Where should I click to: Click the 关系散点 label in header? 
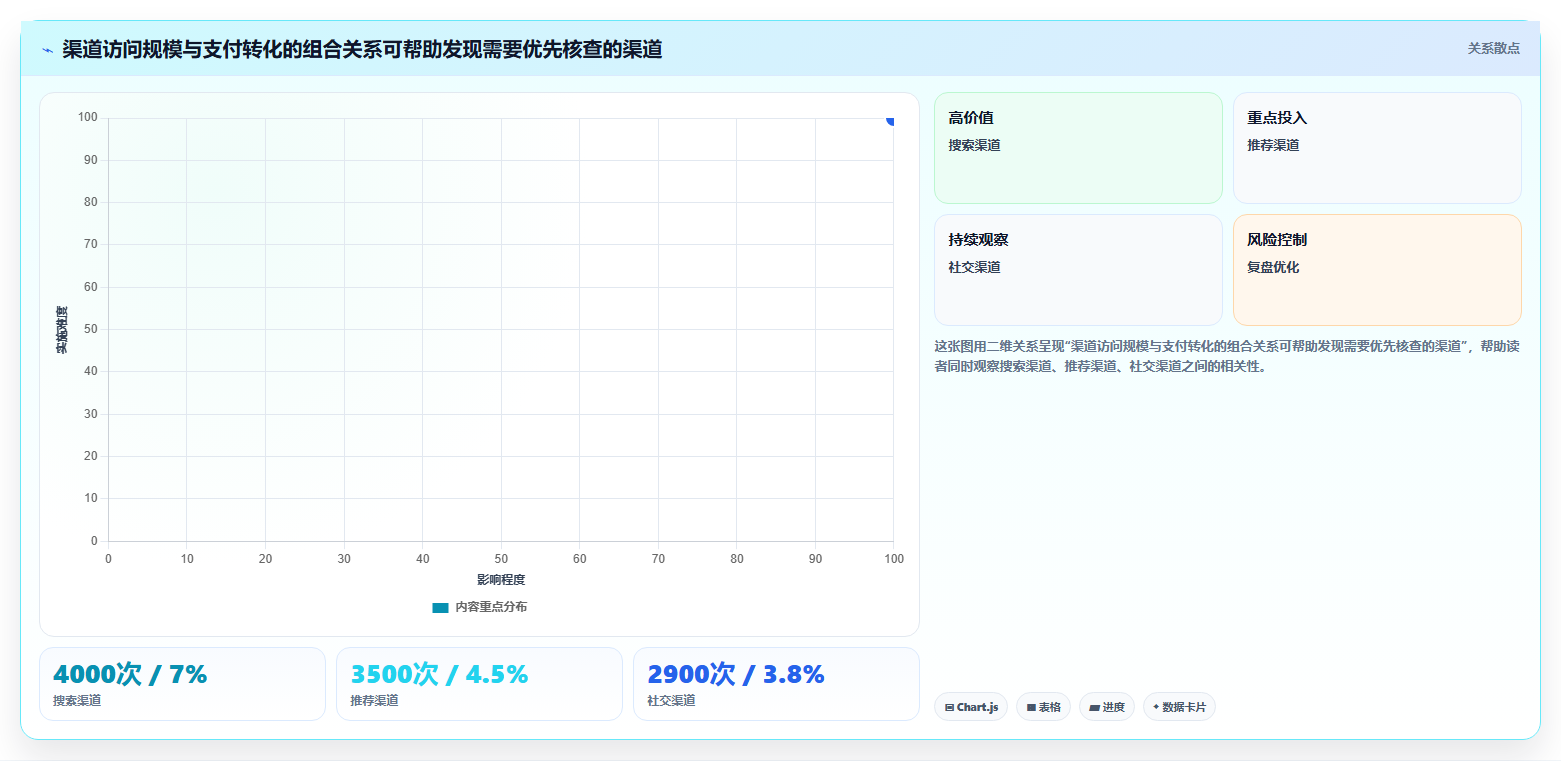point(1493,48)
